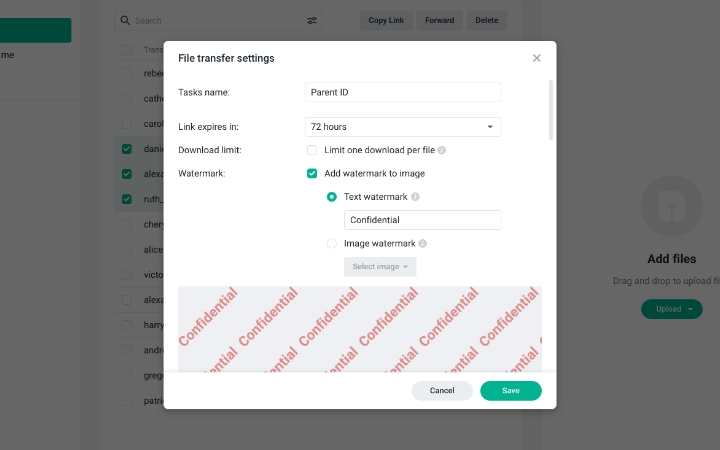Open the search filter options icon
Image resolution: width=720 pixels, height=450 pixels.
pos(312,20)
